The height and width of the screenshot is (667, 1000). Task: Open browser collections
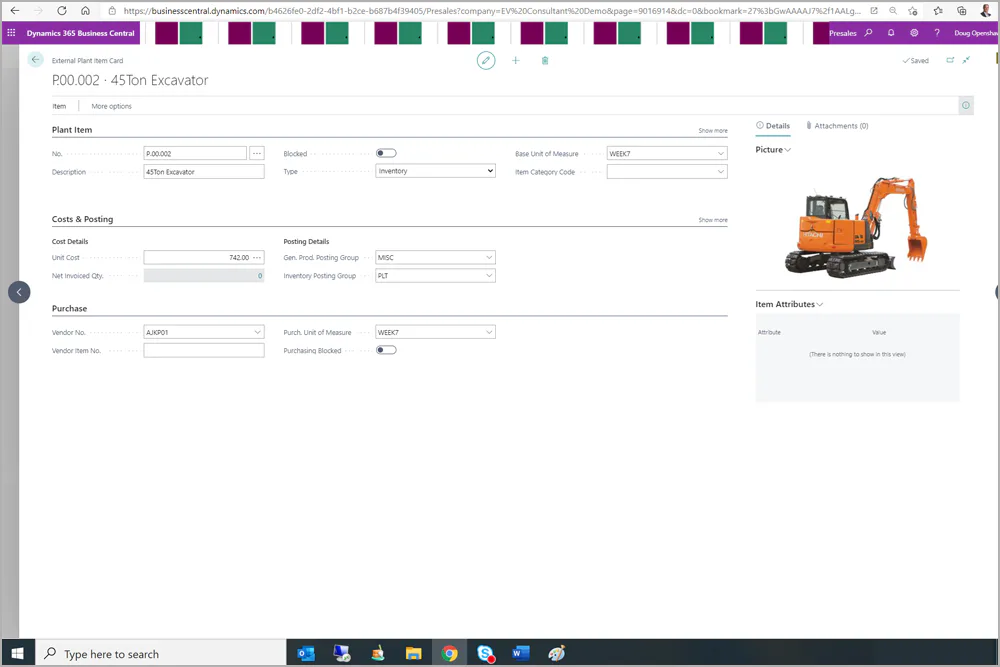click(961, 11)
